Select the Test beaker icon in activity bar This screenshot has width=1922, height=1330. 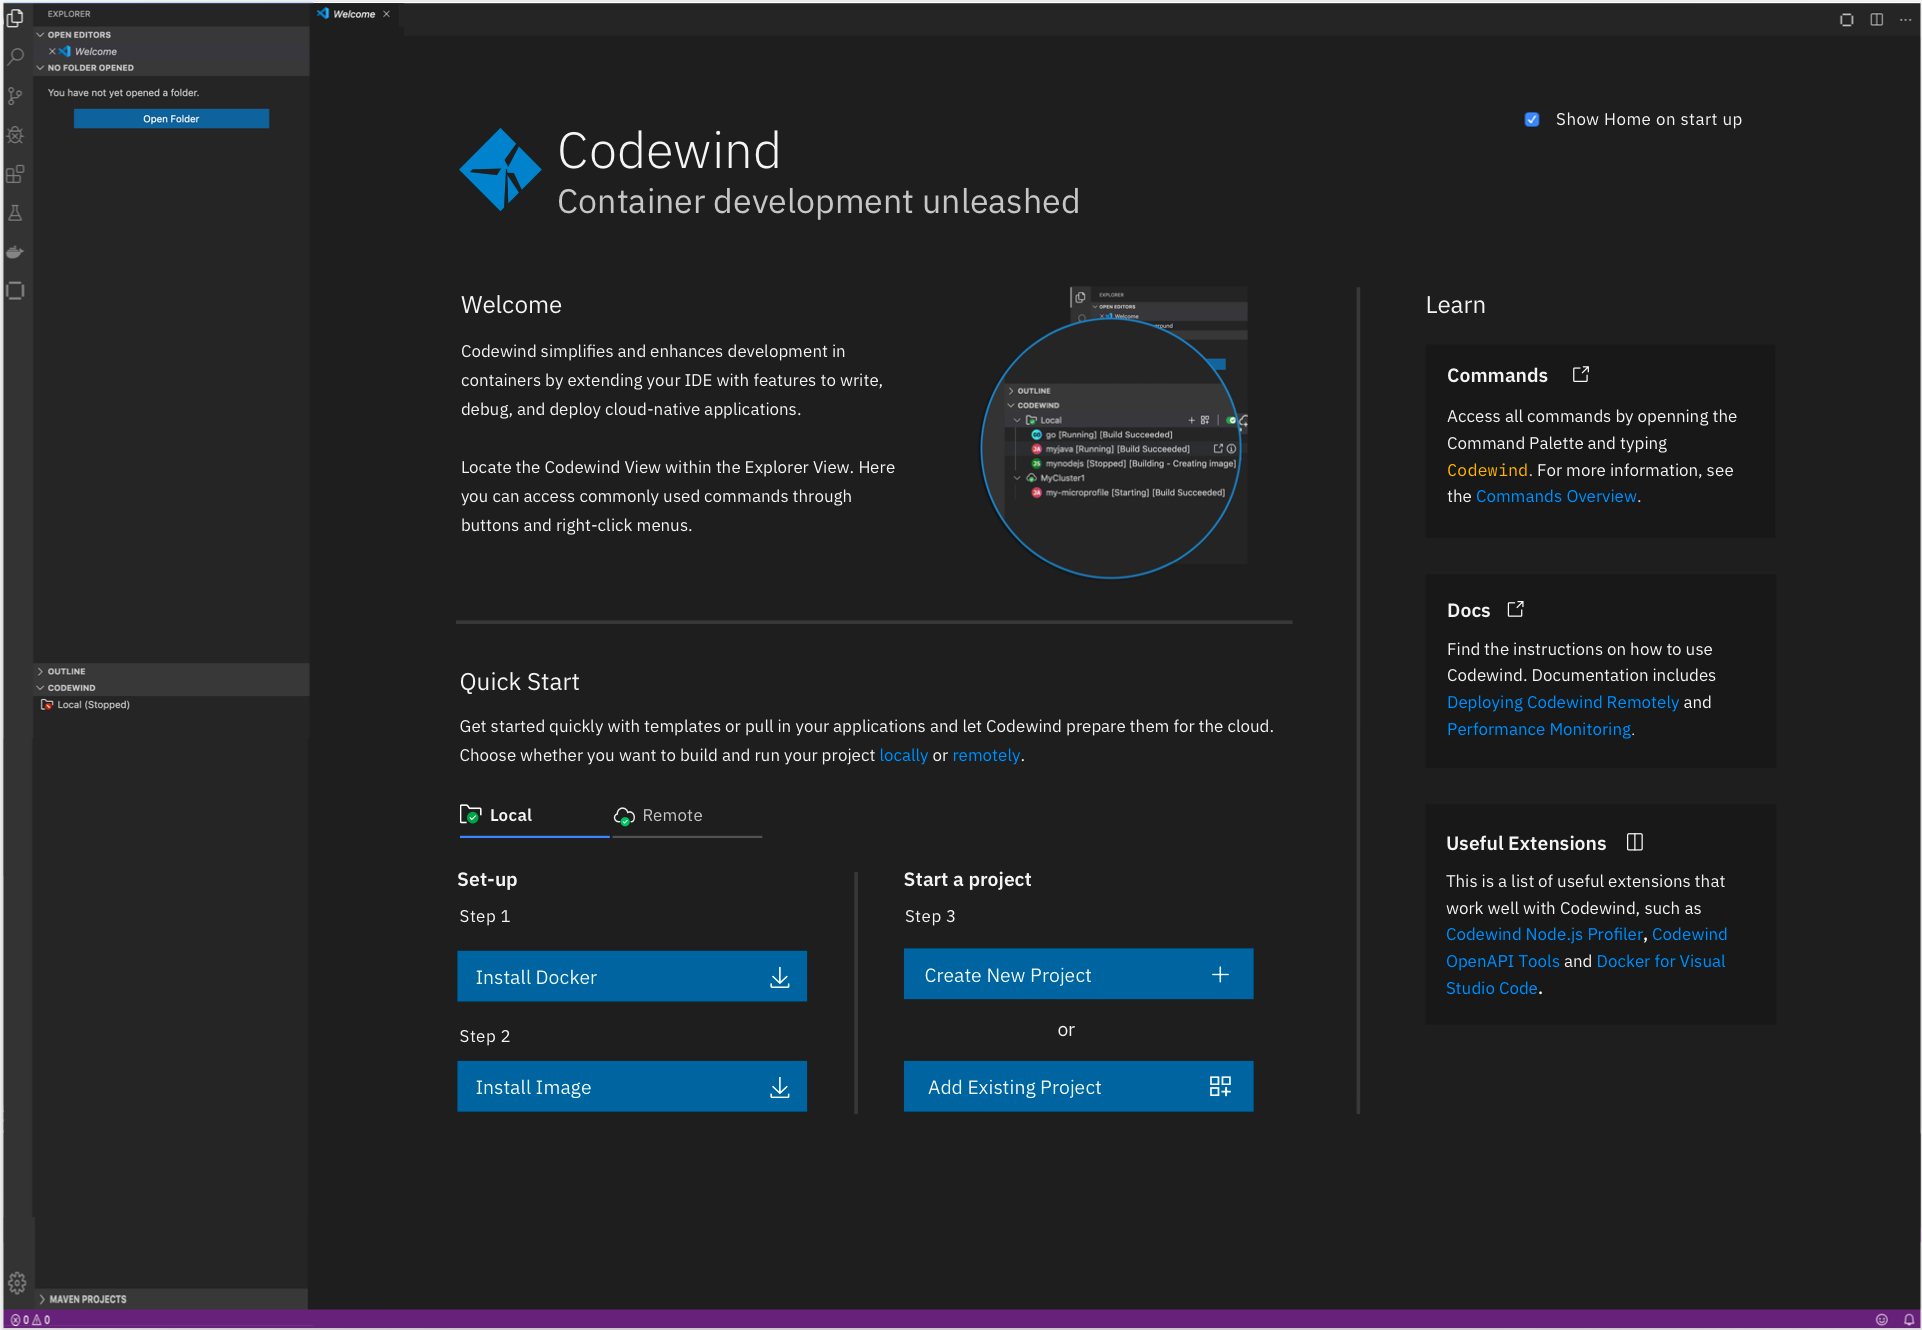(x=15, y=213)
